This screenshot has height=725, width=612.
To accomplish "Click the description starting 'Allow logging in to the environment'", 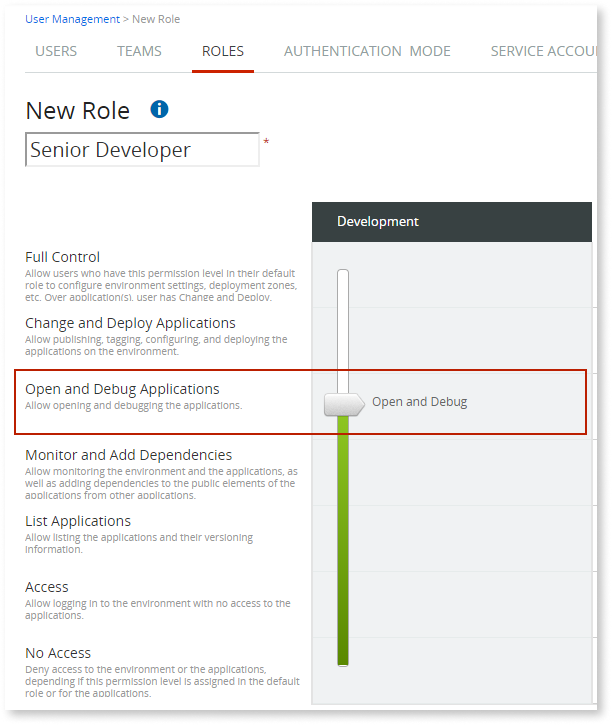I will coord(158,609).
